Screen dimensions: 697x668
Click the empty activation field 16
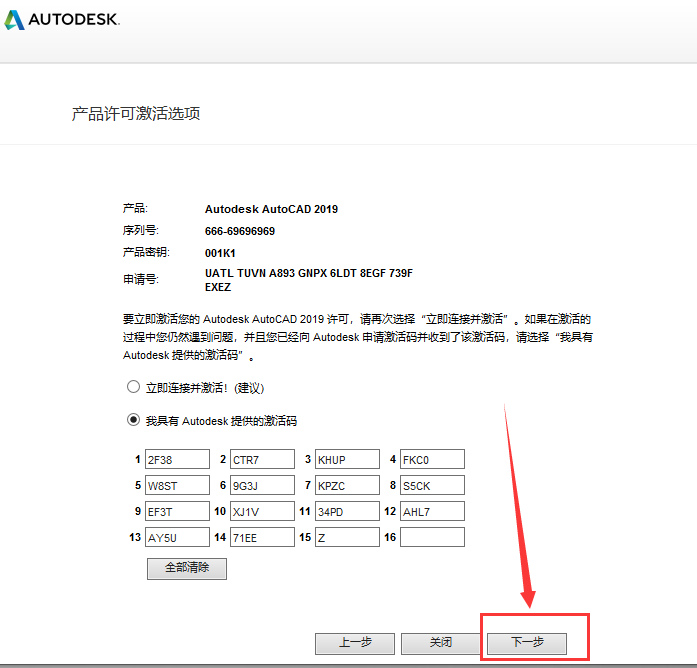click(432, 537)
